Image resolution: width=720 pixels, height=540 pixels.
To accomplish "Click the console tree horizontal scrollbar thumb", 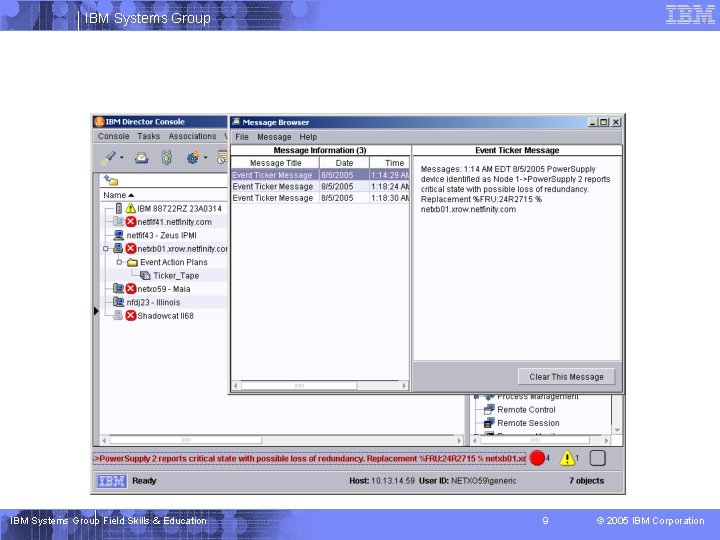I will click(186, 440).
